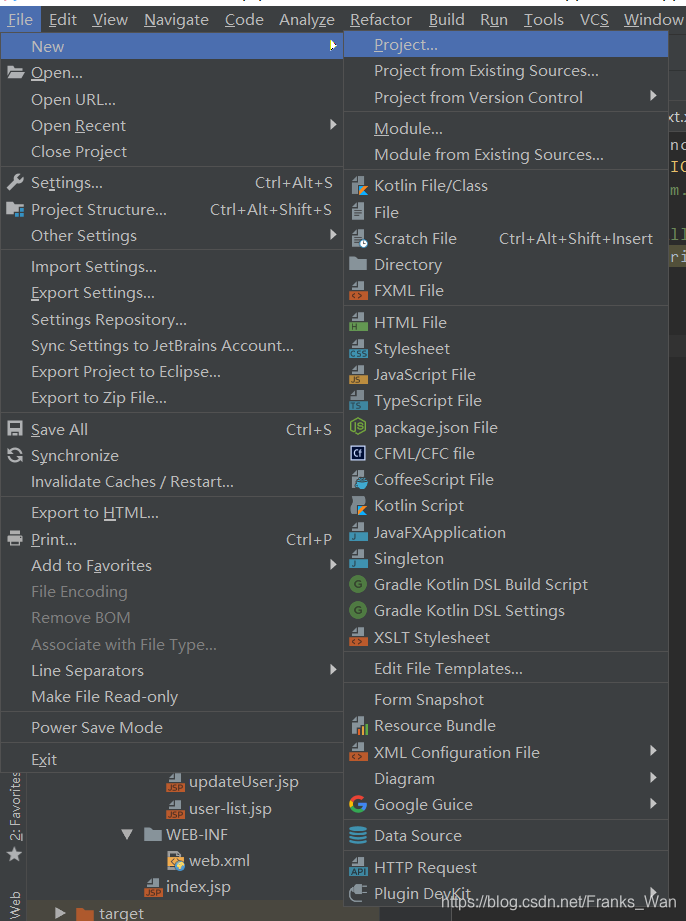This screenshot has width=686, height=921.
Task: Select Edit File Templates...
Action: [x=506, y=668]
